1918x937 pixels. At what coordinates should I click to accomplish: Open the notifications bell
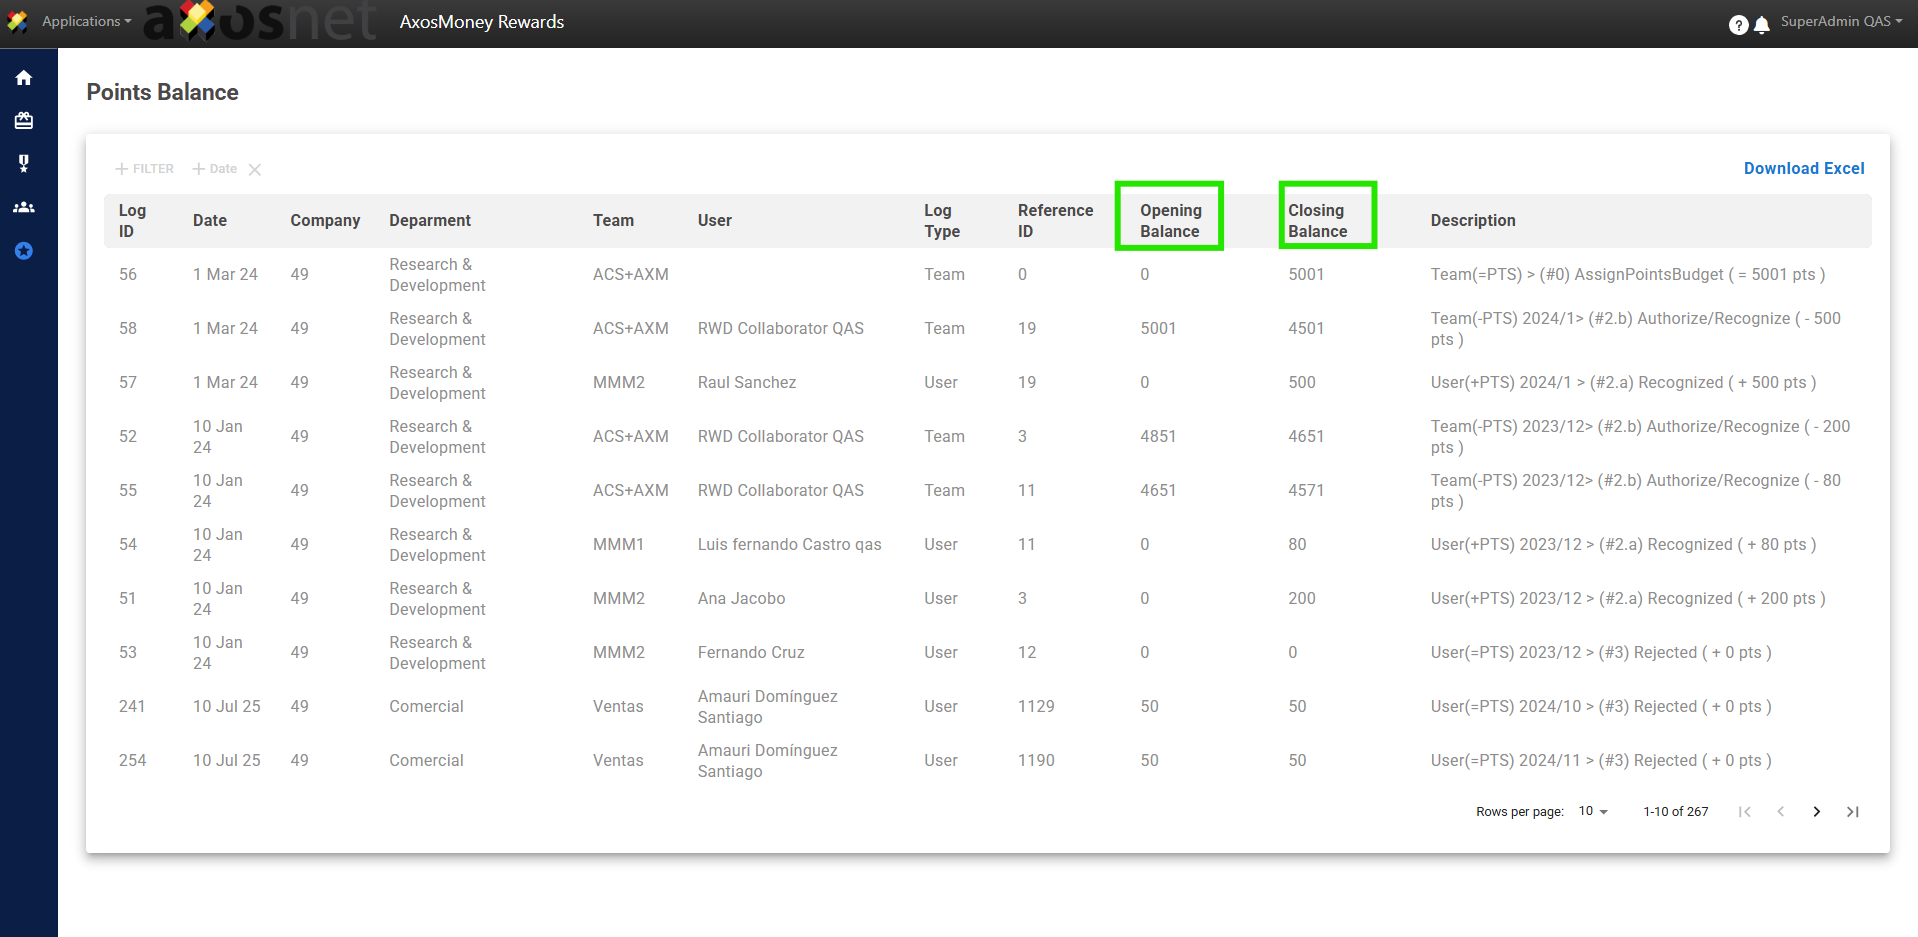pyautogui.click(x=1762, y=25)
